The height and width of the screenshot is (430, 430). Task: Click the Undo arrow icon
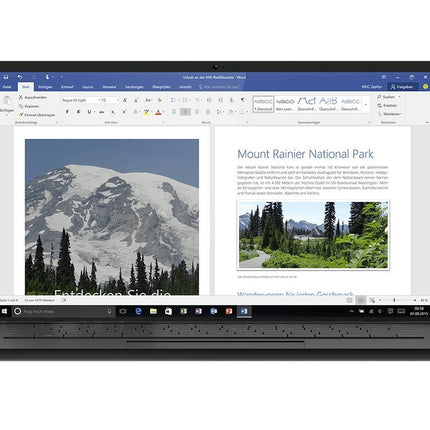[x=20, y=77]
